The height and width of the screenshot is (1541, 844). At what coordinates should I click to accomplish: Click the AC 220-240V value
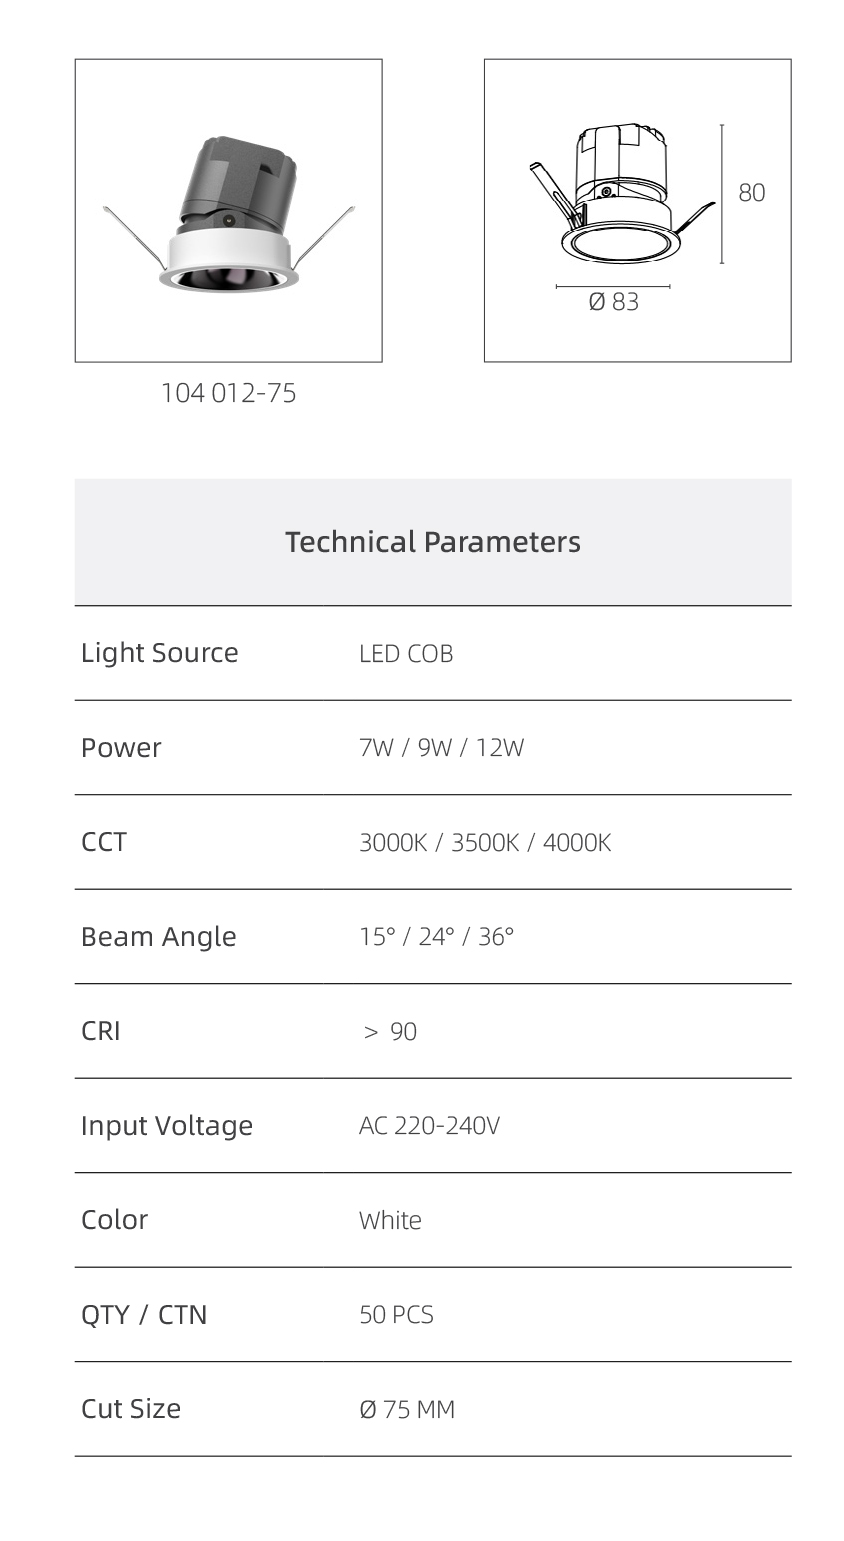tap(429, 1126)
